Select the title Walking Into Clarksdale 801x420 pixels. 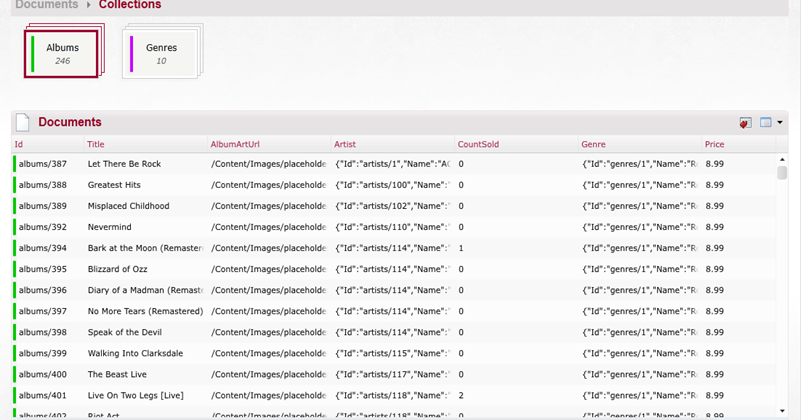pyautogui.click(x=135, y=353)
